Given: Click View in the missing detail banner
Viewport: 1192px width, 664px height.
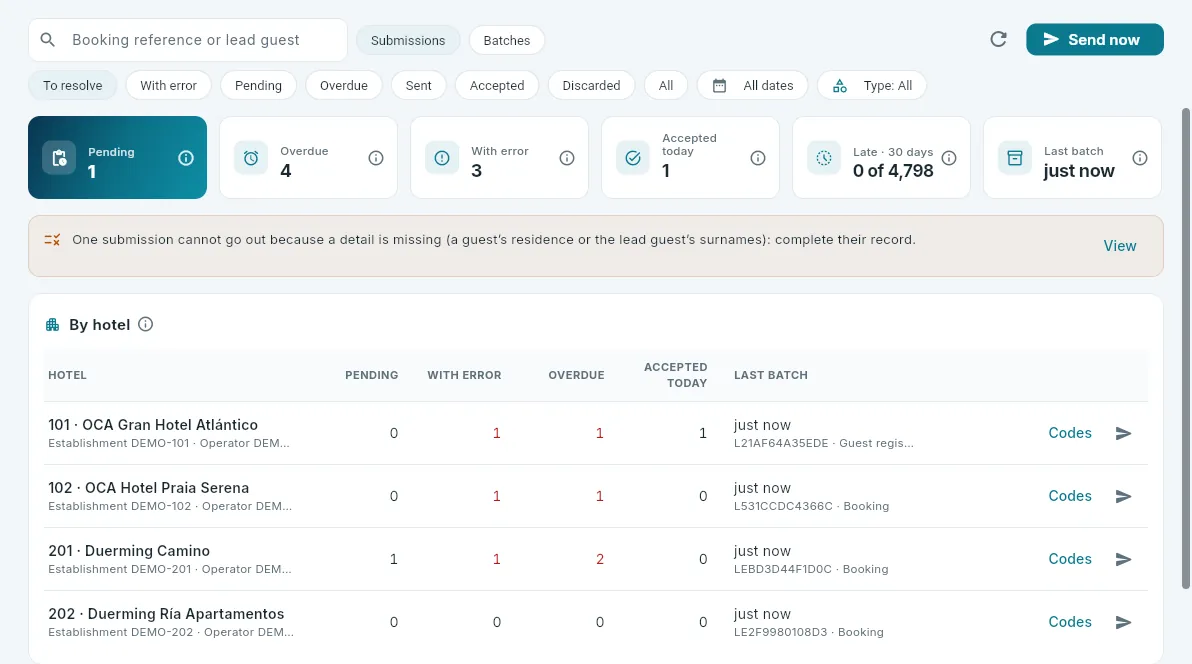Looking at the screenshot, I should coord(1120,246).
